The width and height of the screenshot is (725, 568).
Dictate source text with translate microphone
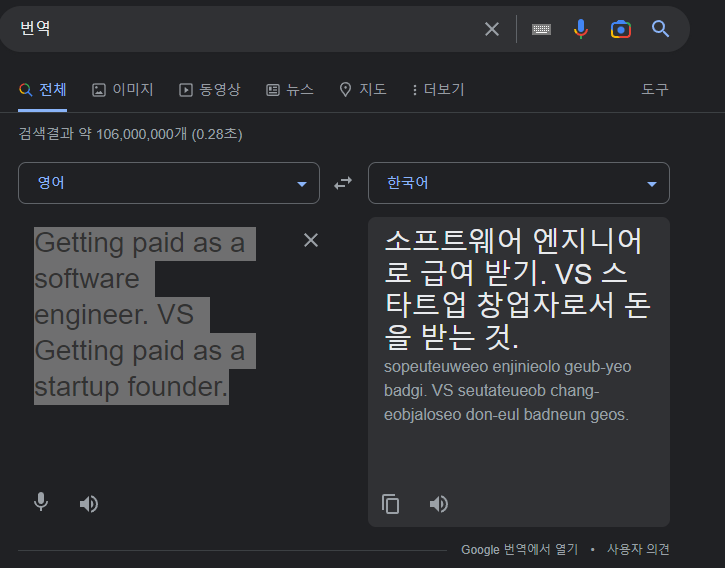click(41, 503)
